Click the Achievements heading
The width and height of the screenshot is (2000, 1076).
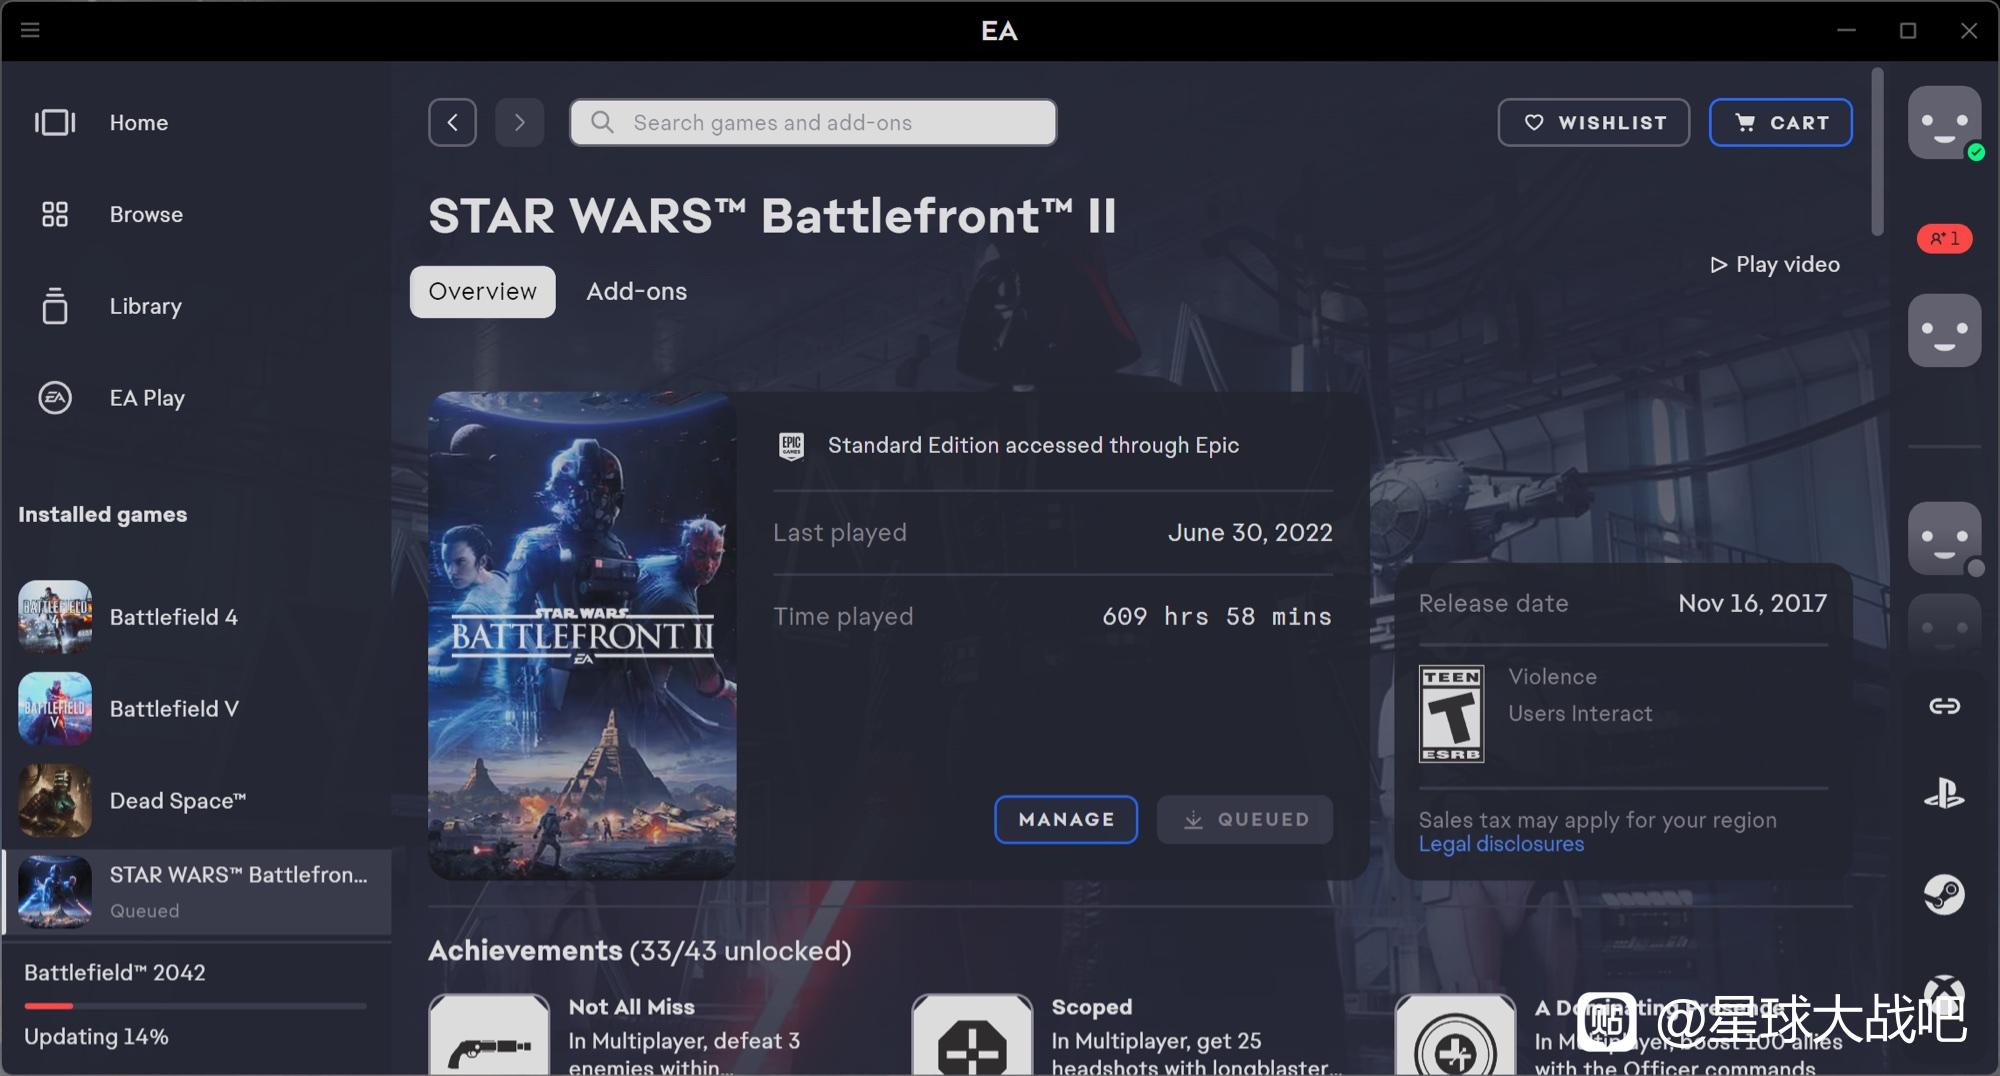(639, 950)
